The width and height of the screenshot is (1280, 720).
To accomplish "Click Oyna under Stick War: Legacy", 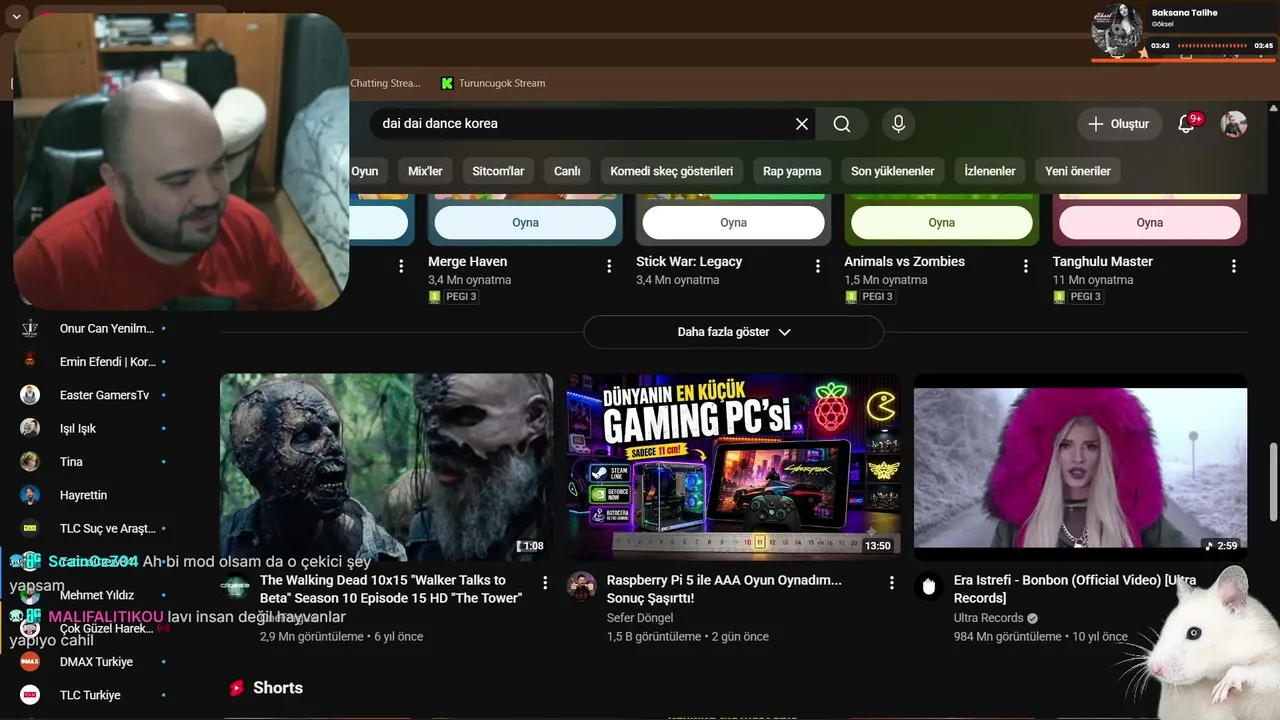I will tap(734, 223).
